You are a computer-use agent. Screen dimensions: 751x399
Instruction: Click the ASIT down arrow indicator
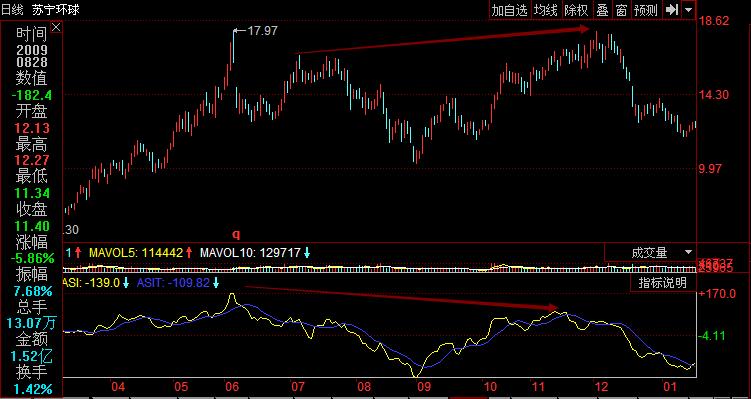[216, 283]
